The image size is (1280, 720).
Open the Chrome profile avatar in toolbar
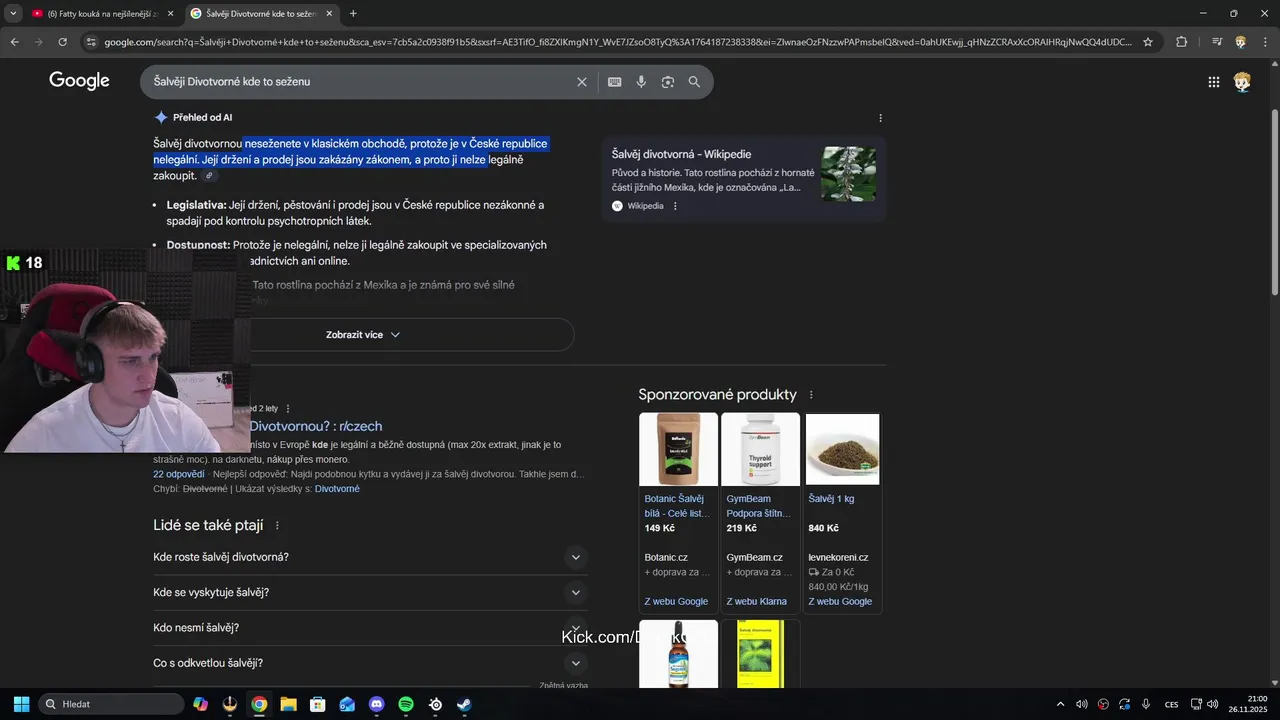click(x=1241, y=42)
